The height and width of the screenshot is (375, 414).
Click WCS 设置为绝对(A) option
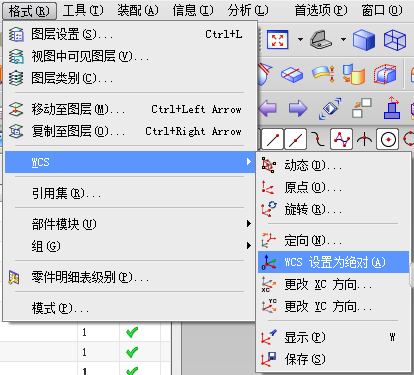[x=333, y=262]
